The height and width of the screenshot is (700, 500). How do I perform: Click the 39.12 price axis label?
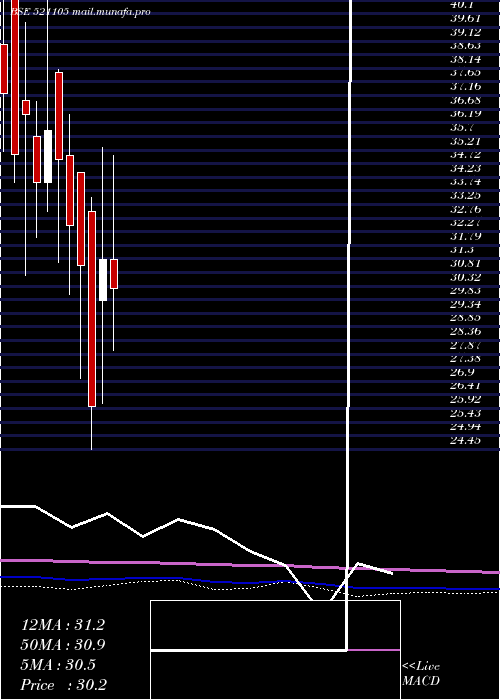(465, 32)
